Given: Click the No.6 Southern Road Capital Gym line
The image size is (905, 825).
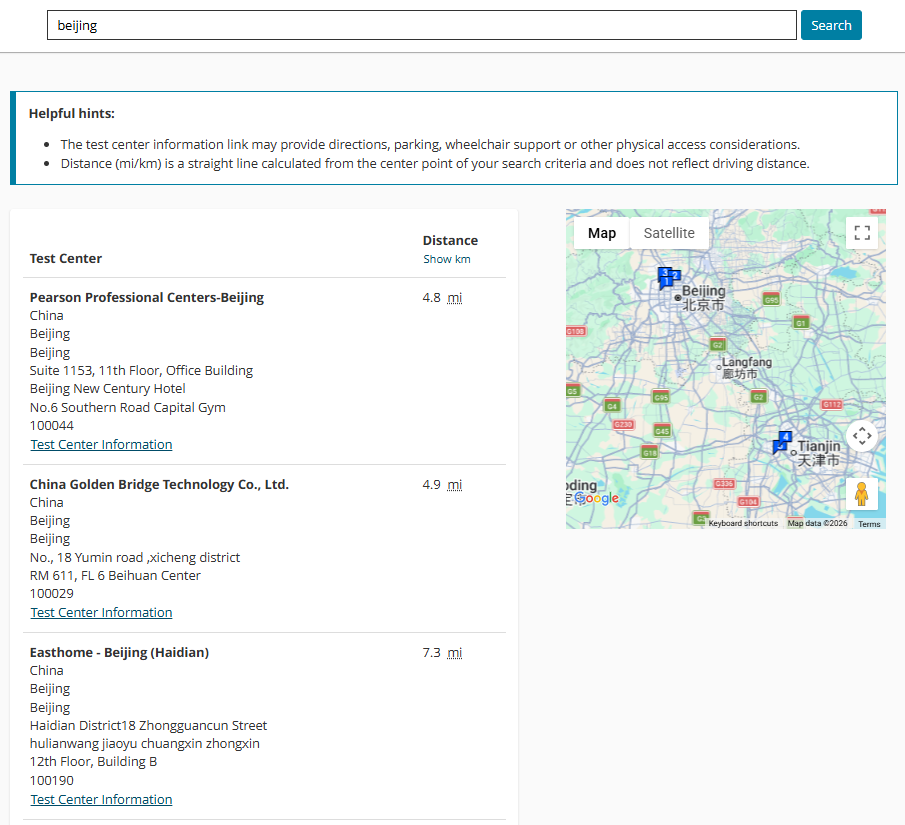Looking at the screenshot, I should point(128,408).
